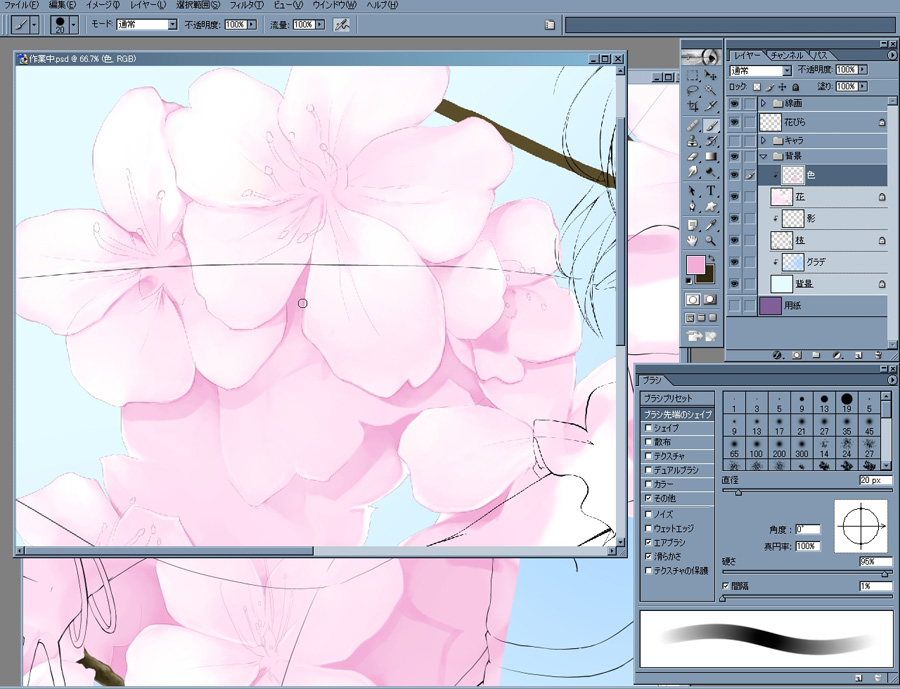Open the イメージ menu
Image resolution: width=900 pixels, height=689 pixels.
(103, 5)
